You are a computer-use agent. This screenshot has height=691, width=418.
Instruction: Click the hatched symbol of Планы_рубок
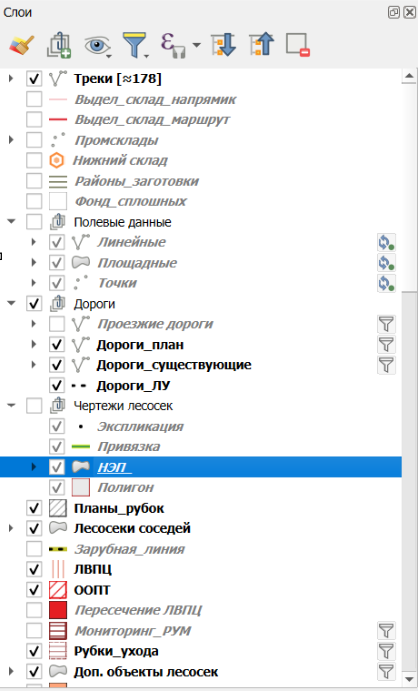tap(58, 508)
